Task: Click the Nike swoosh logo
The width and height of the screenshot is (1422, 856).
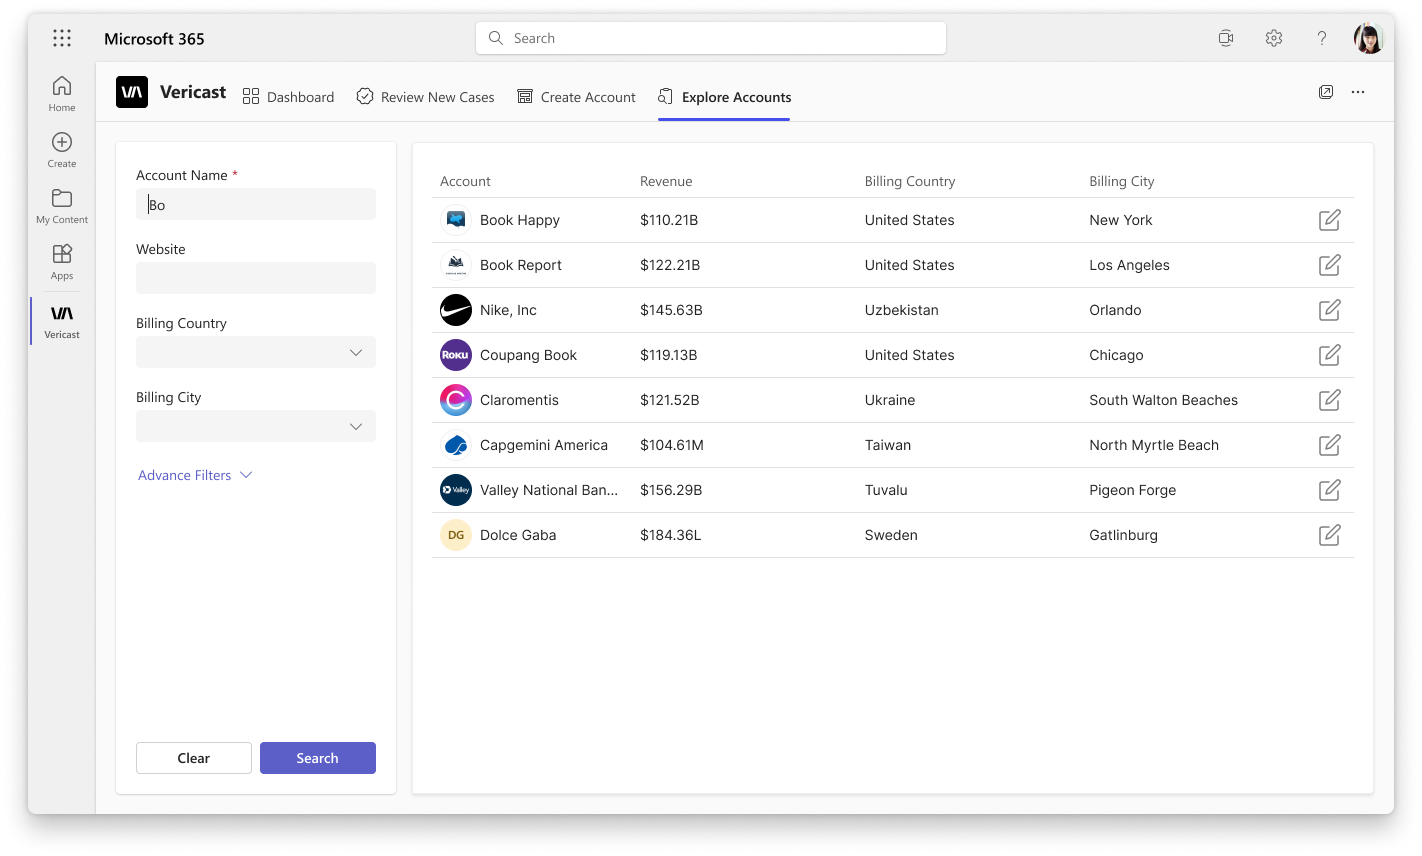Action: pyautogui.click(x=456, y=310)
